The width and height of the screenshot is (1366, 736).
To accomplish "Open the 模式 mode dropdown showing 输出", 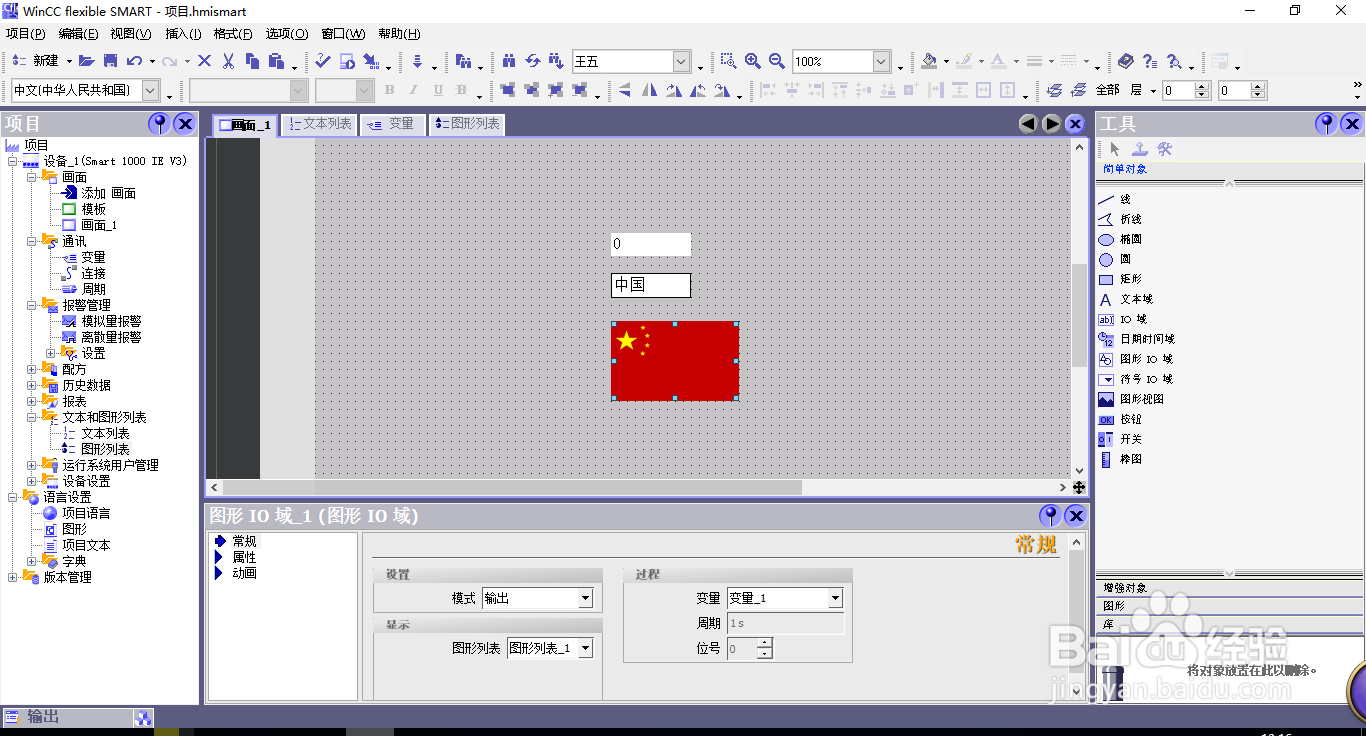I will tap(585, 598).
